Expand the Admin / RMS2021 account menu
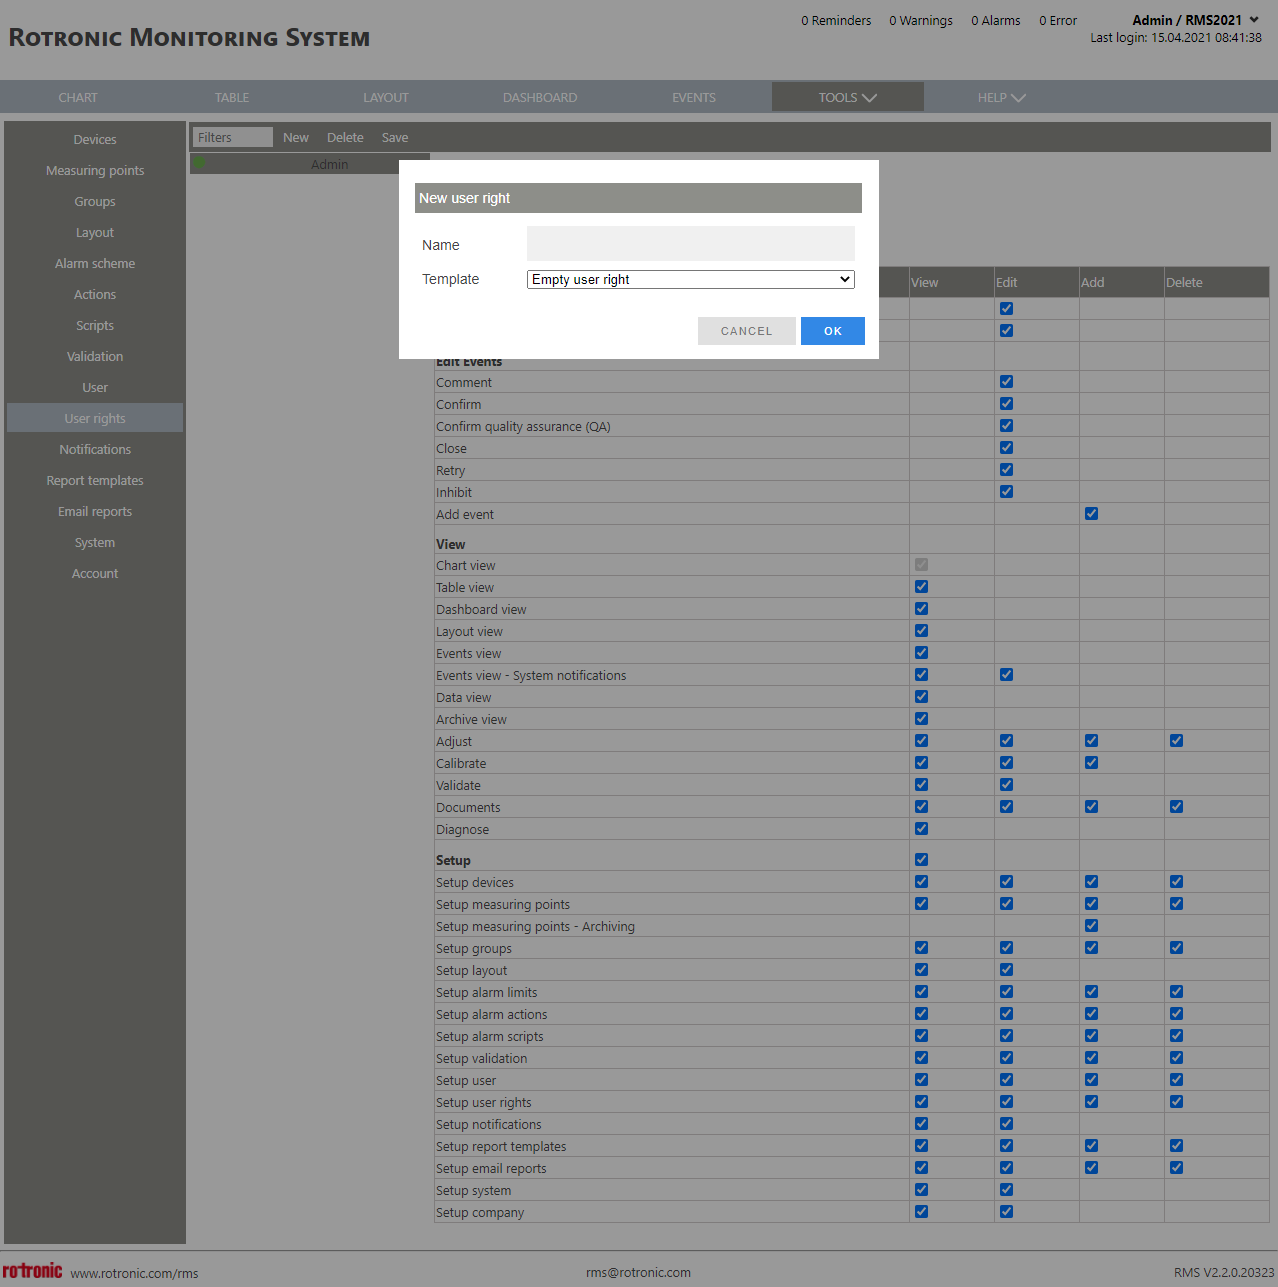Screen dimensions: 1278x1287 tap(1195, 20)
